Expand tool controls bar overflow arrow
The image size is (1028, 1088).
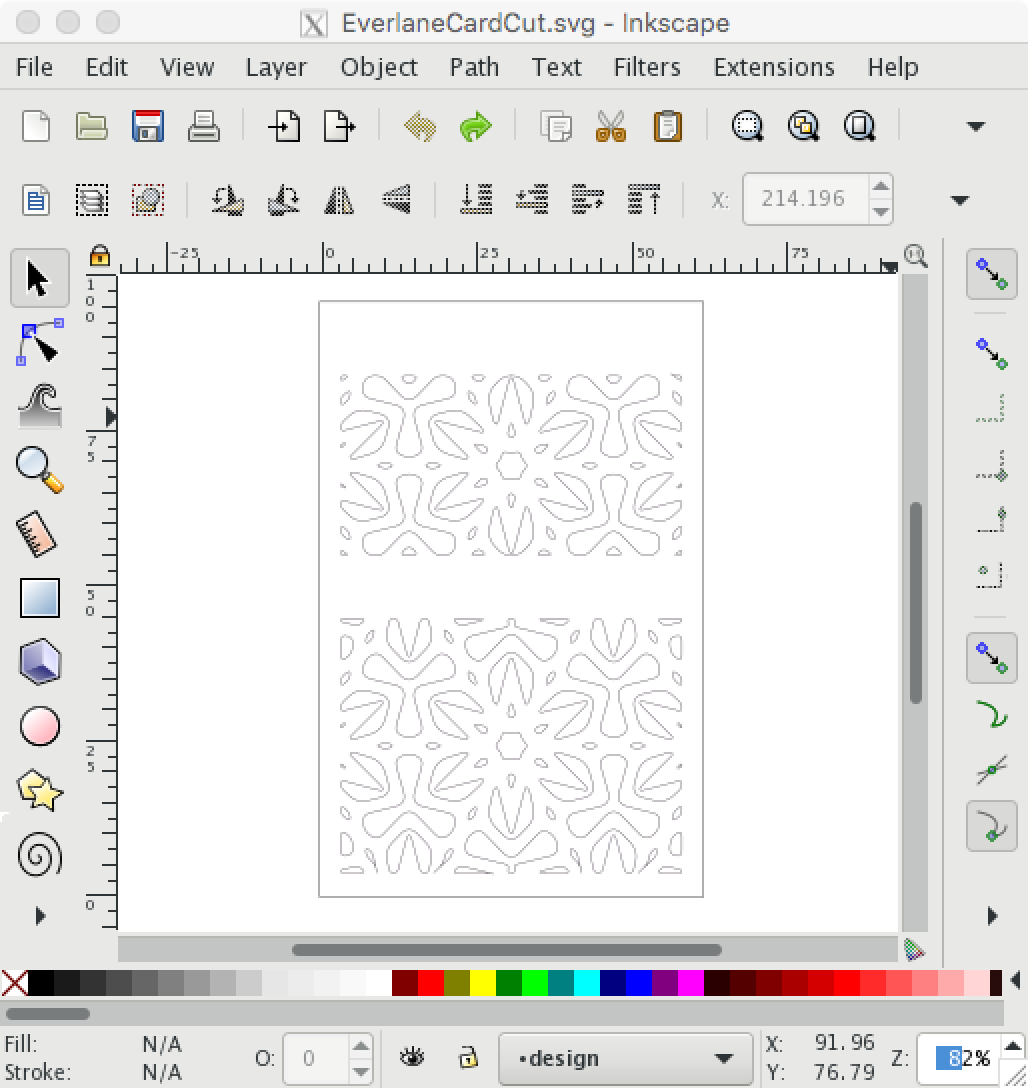(x=960, y=201)
